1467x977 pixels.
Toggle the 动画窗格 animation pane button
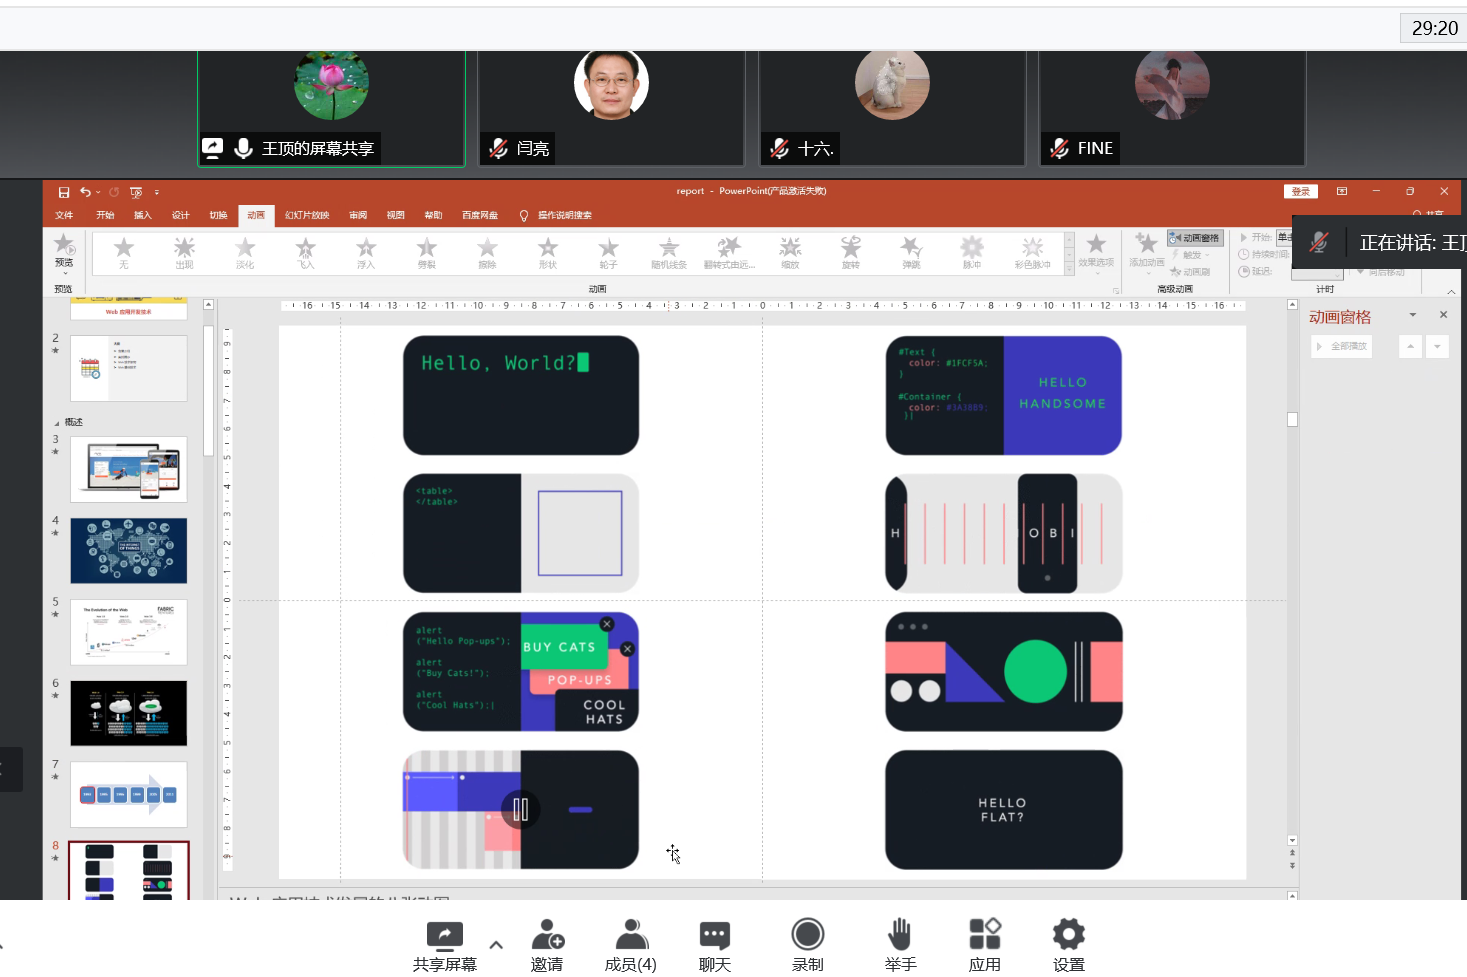tap(1195, 238)
